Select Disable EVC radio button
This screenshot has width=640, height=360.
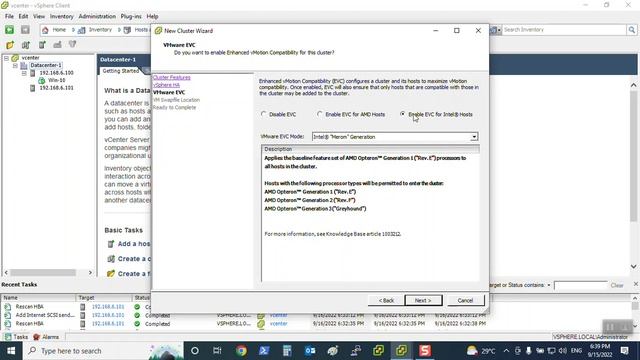point(264,114)
